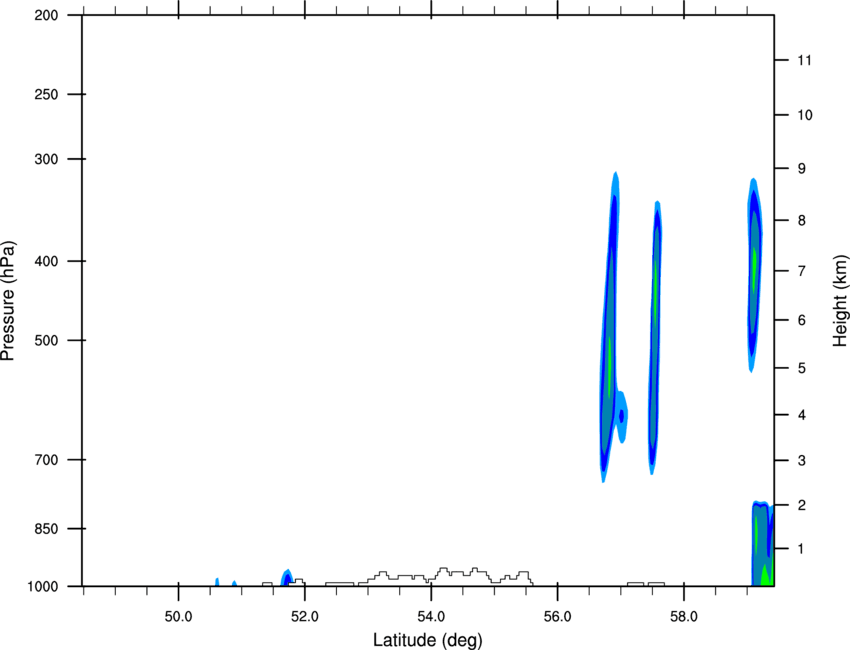This screenshot has height=650, width=850.
Task: Click the 10 km height tick label
Action: pyautogui.click(x=805, y=115)
